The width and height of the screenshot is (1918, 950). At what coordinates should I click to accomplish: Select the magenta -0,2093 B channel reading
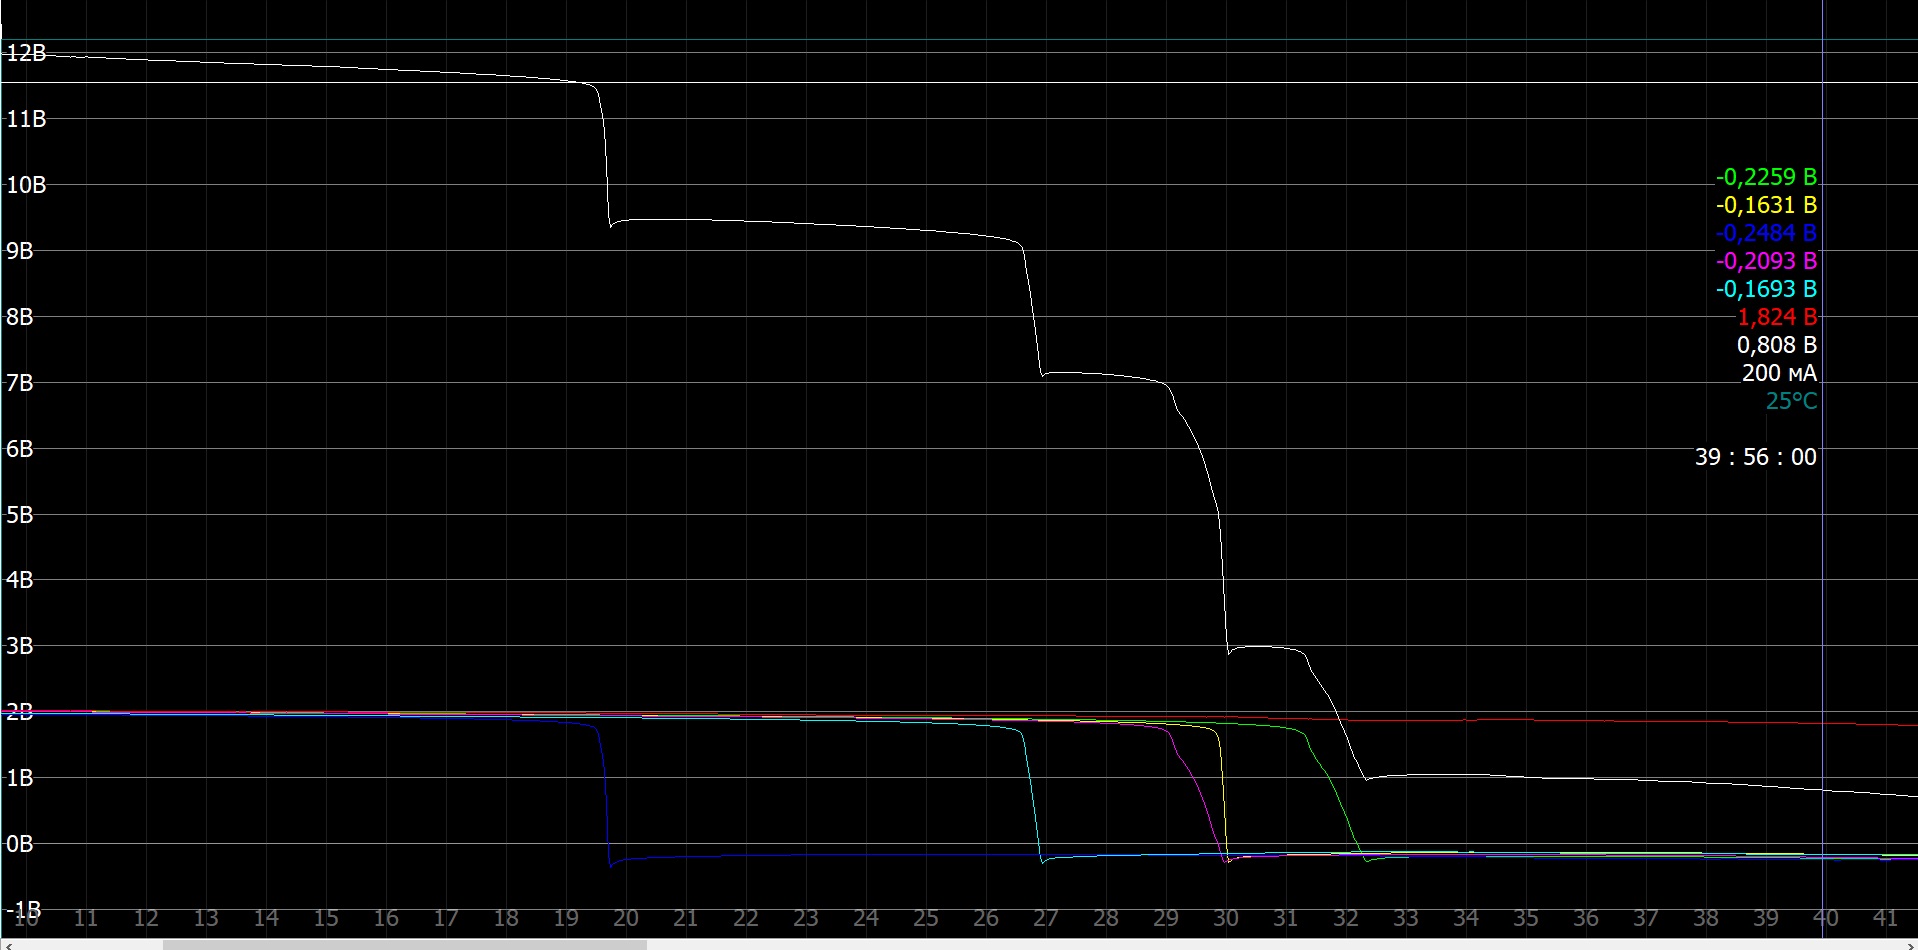click(x=1766, y=261)
